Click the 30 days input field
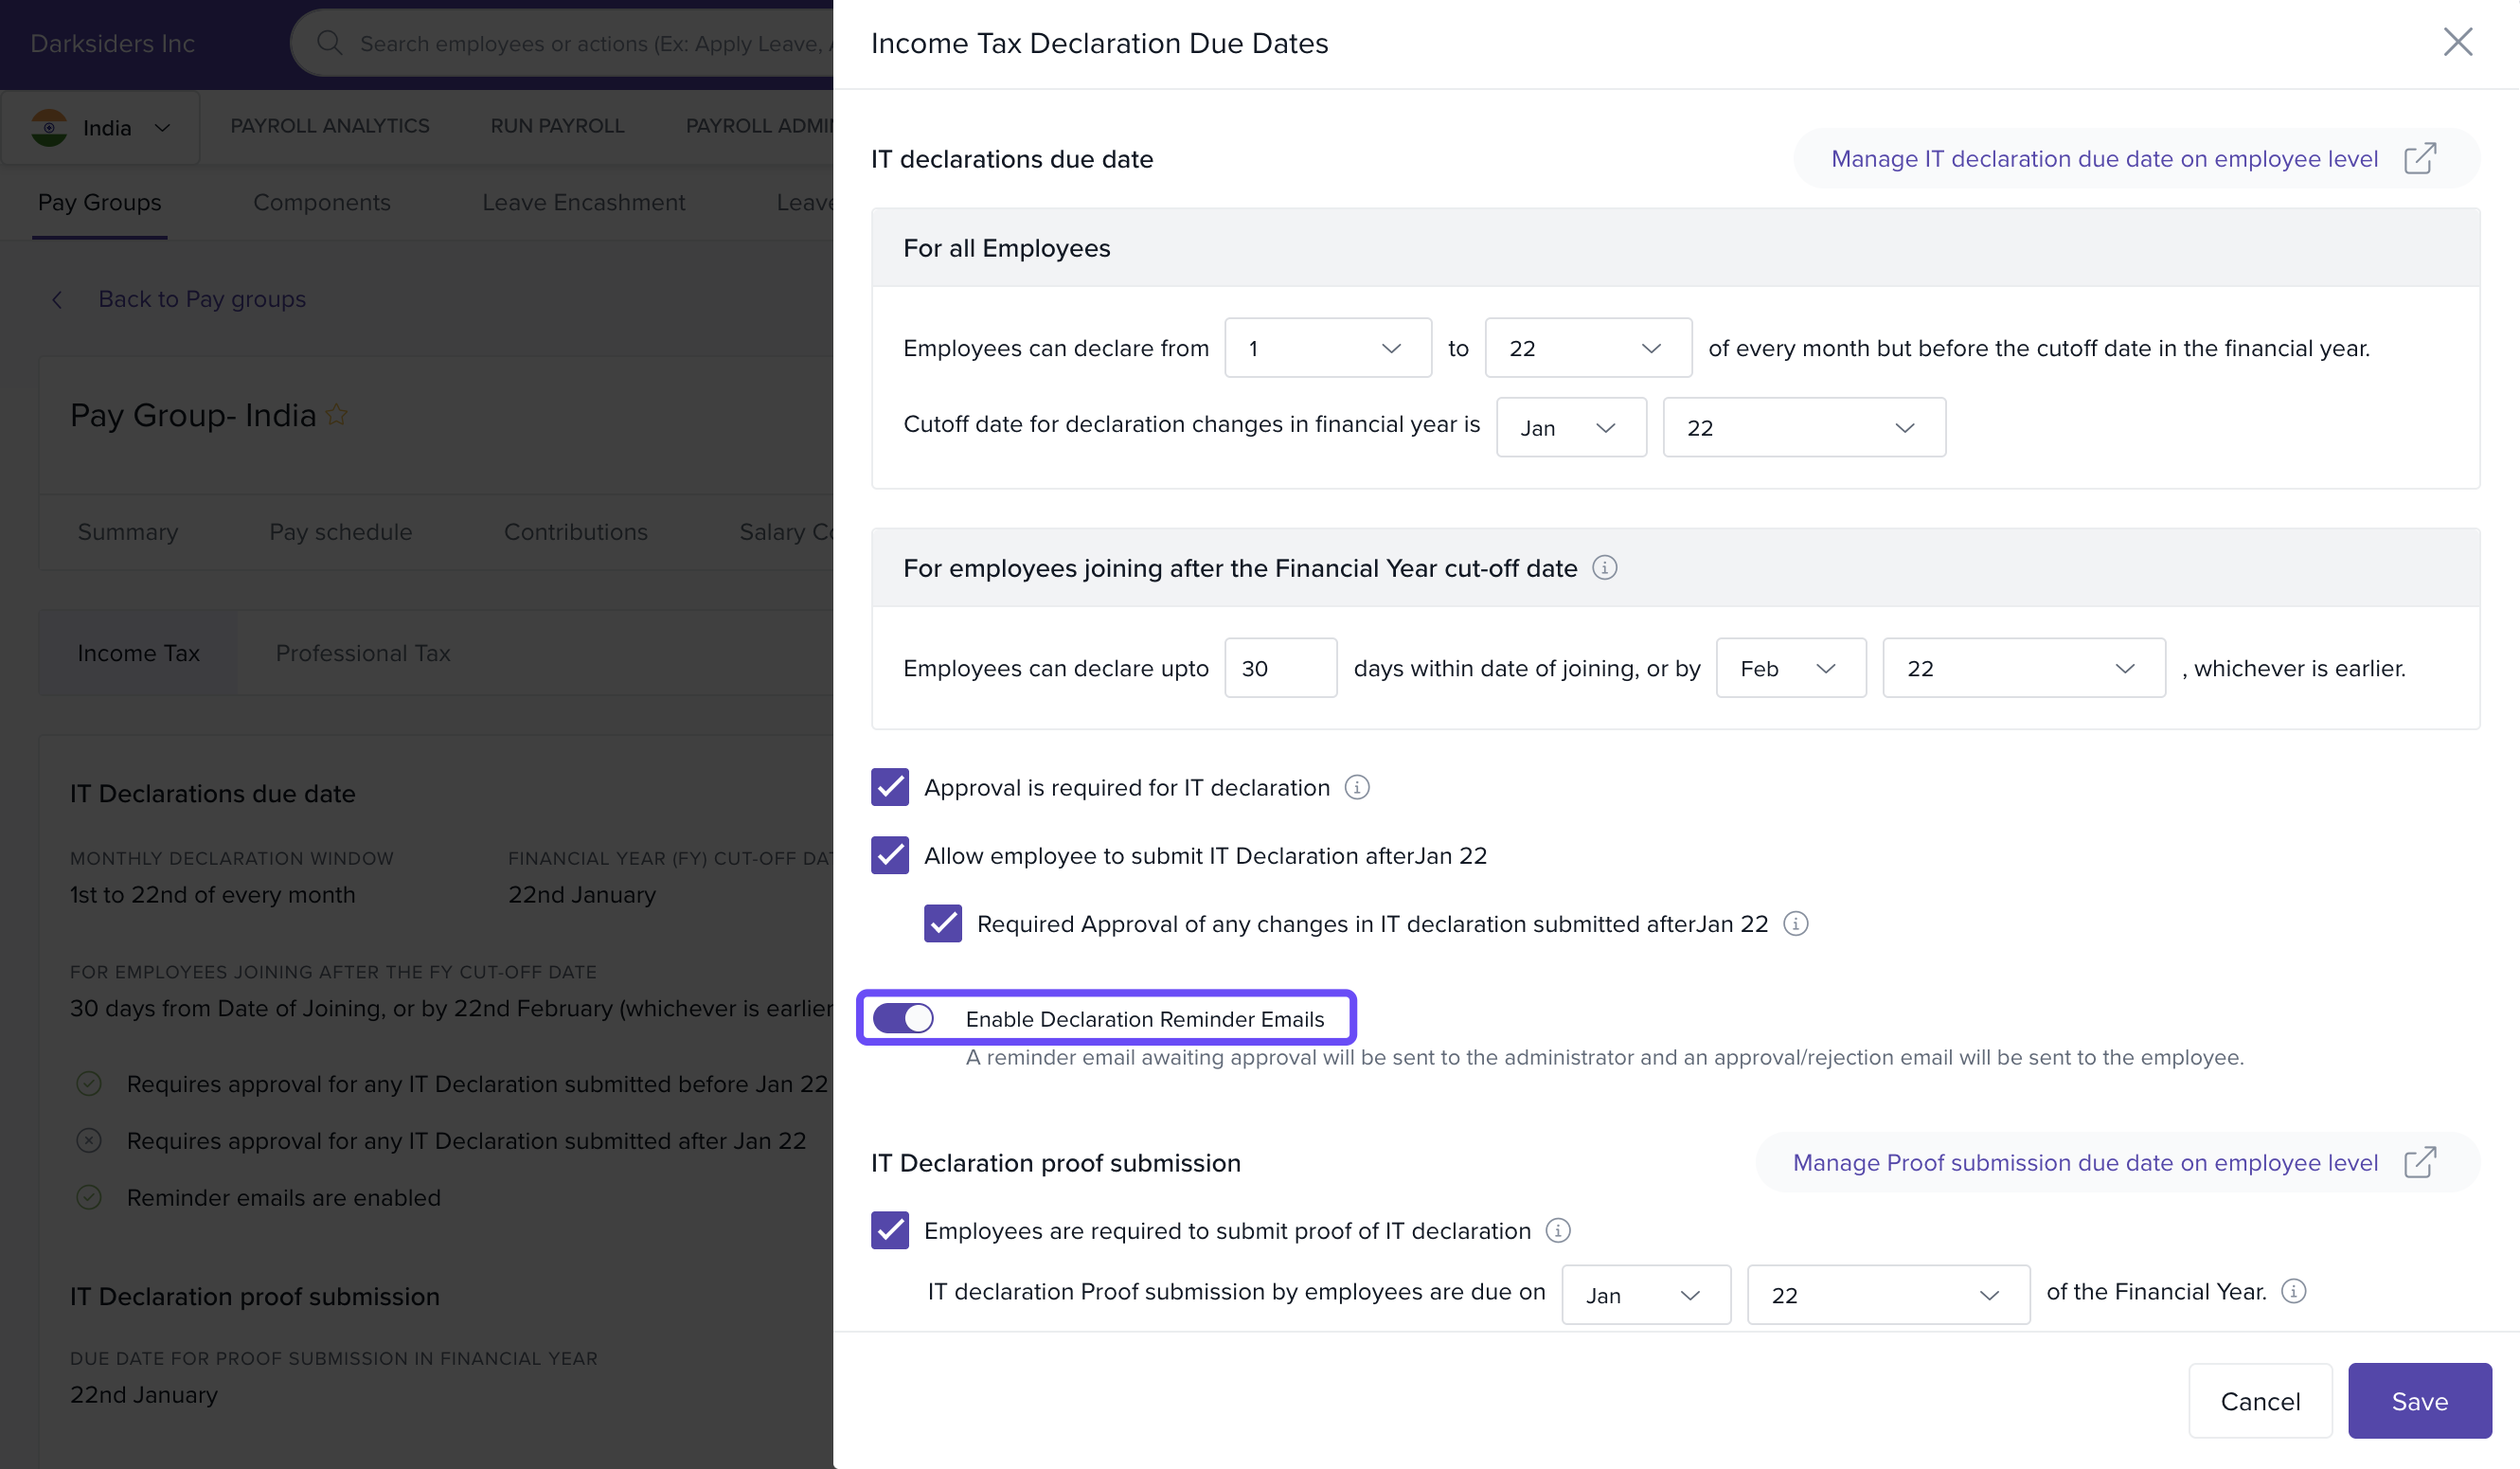The height and width of the screenshot is (1469, 2520). [1279, 668]
